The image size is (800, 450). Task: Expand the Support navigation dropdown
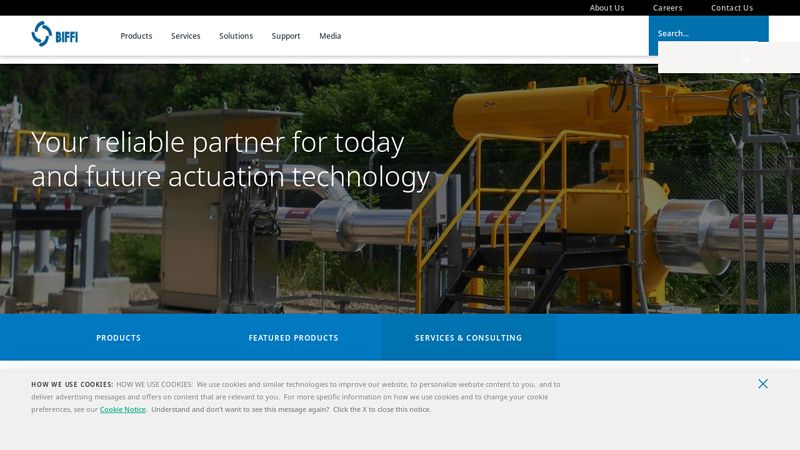286,36
